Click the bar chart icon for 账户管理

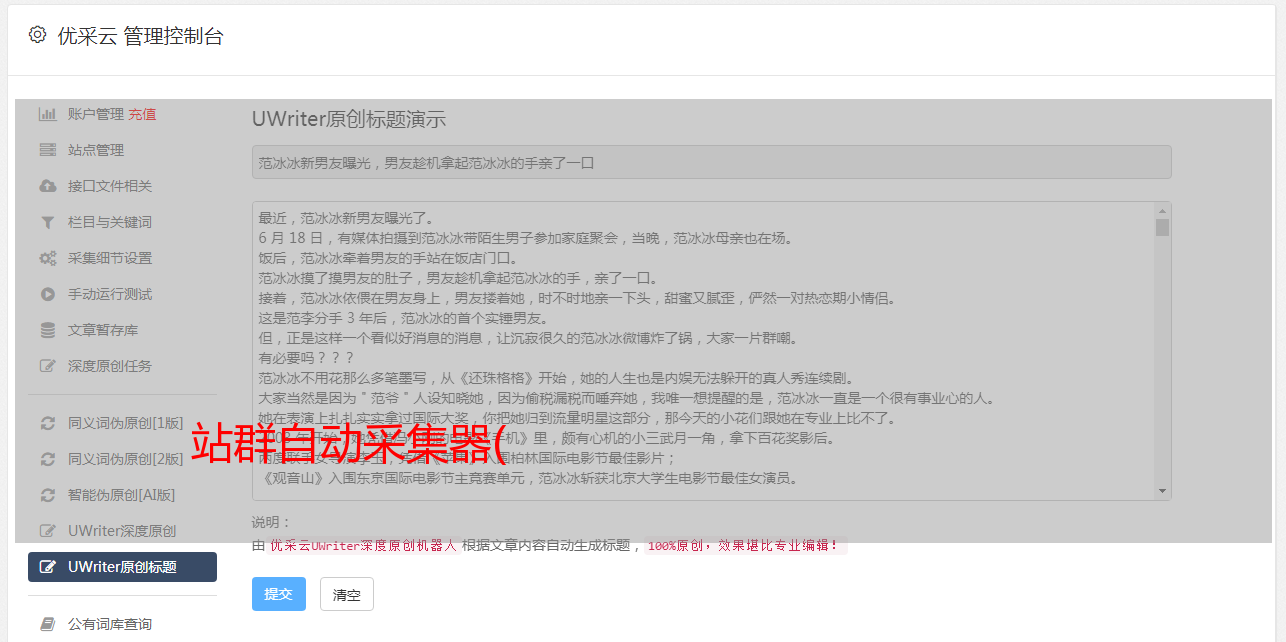point(47,114)
